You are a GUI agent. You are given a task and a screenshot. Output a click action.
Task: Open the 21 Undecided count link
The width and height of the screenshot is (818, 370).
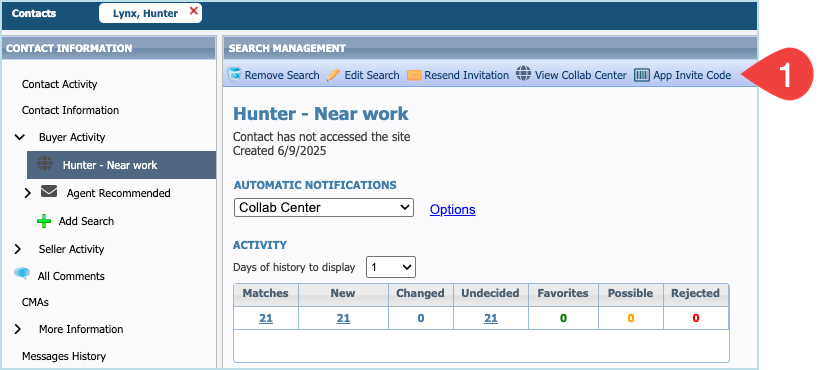(x=490, y=318)
